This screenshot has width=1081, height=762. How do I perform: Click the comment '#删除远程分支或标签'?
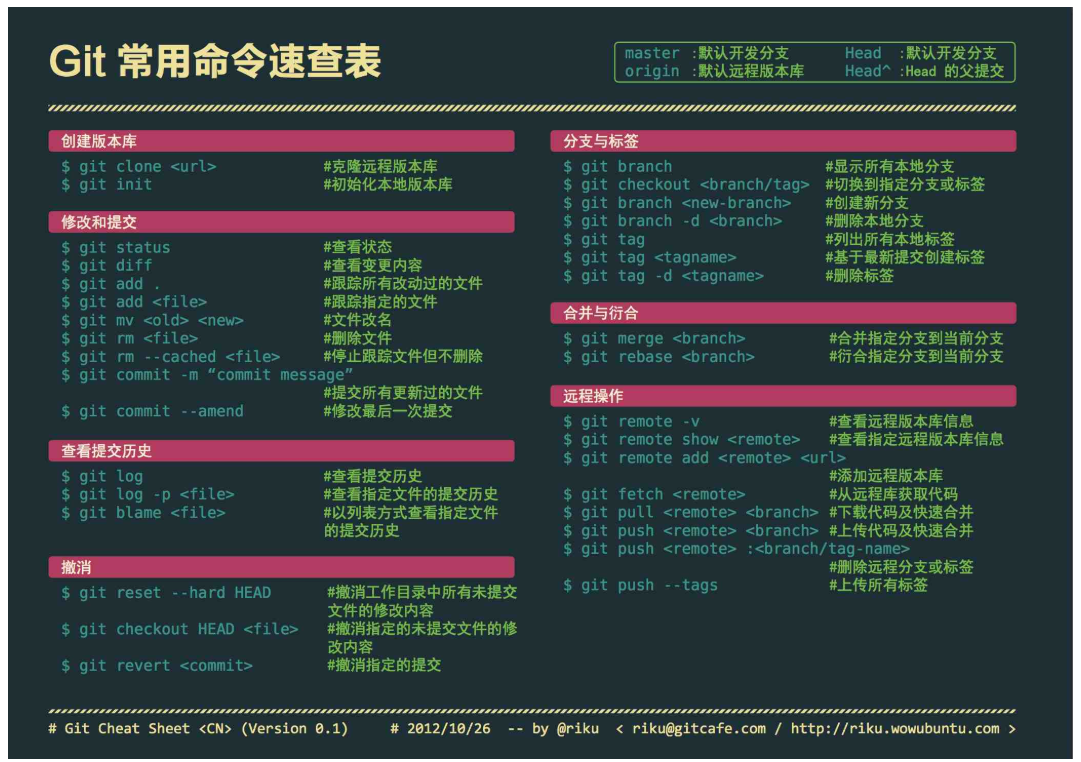[901, 568]
